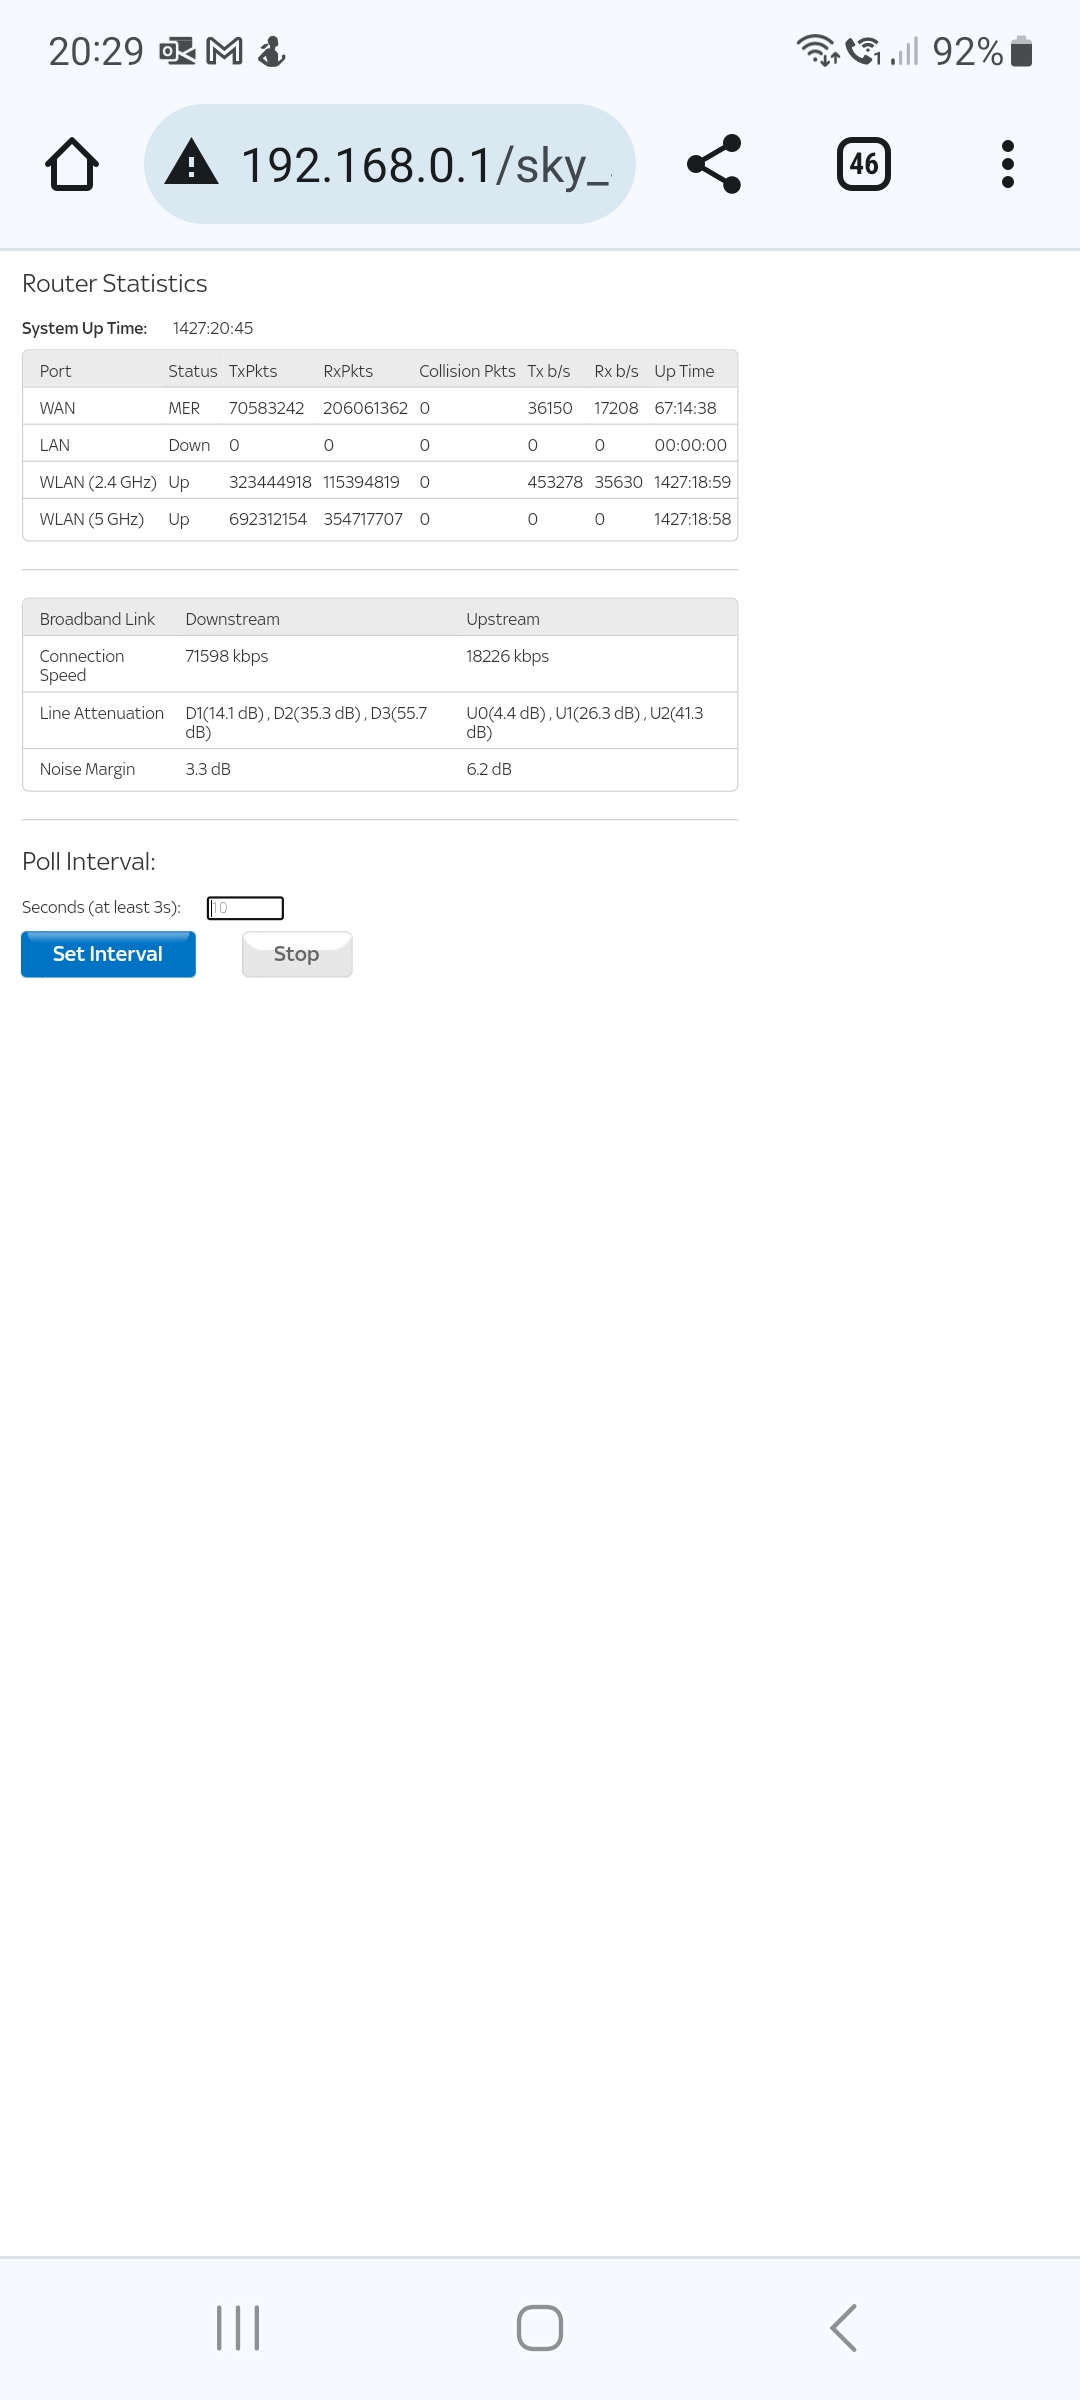The image size is (1080, 2400).
Task: Select the WAN TxPkts value 70583242
Action: (x=266, y=408)
